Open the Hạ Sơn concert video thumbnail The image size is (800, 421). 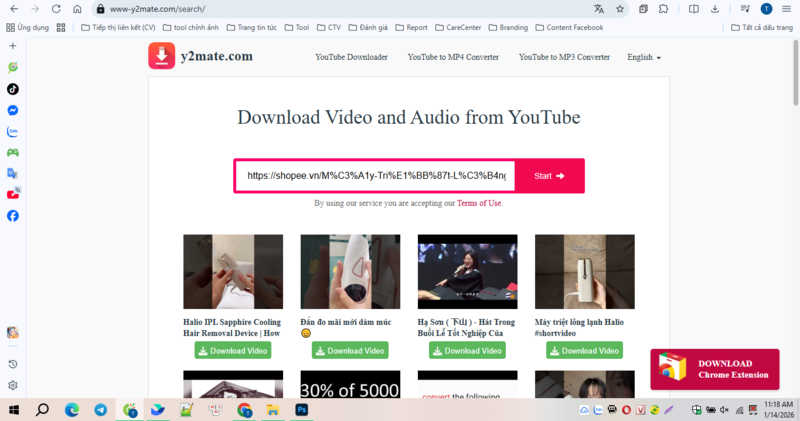(467, 271)
